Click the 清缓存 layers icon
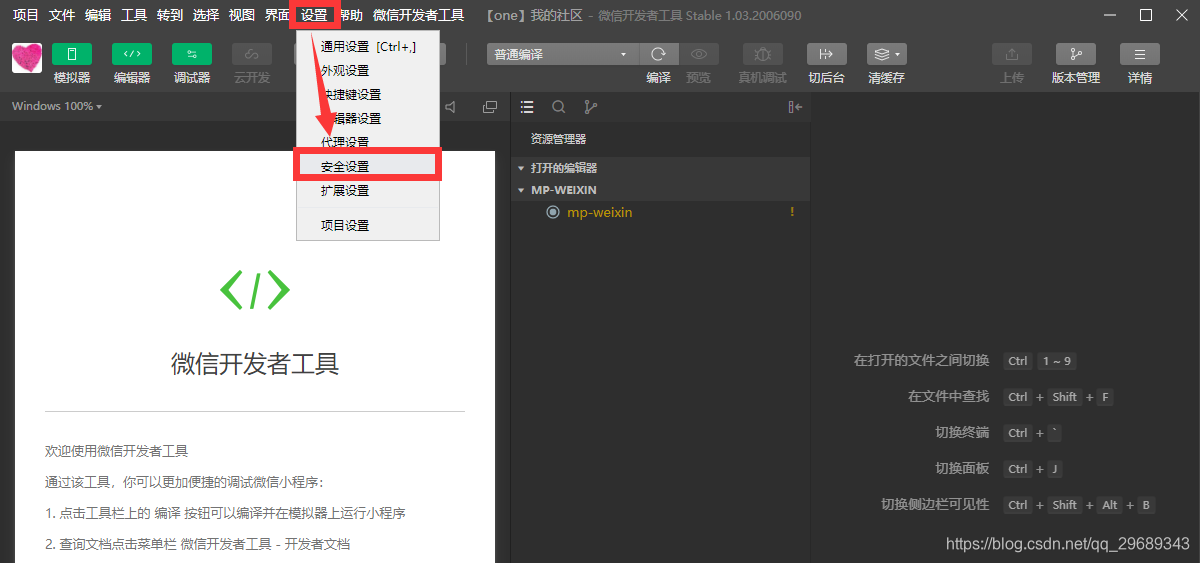The height and width of the screenshot is (563, 1200). click(x=886, y=54)
